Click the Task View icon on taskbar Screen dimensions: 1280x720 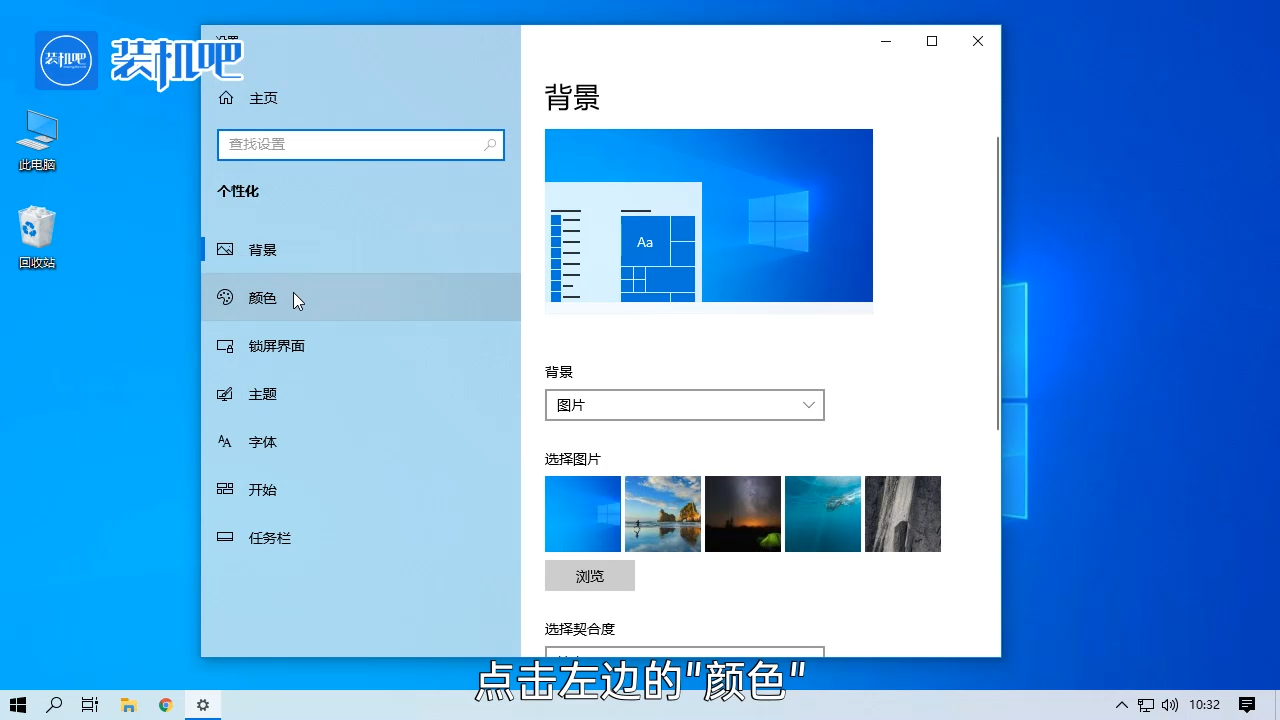pos(89,704)
